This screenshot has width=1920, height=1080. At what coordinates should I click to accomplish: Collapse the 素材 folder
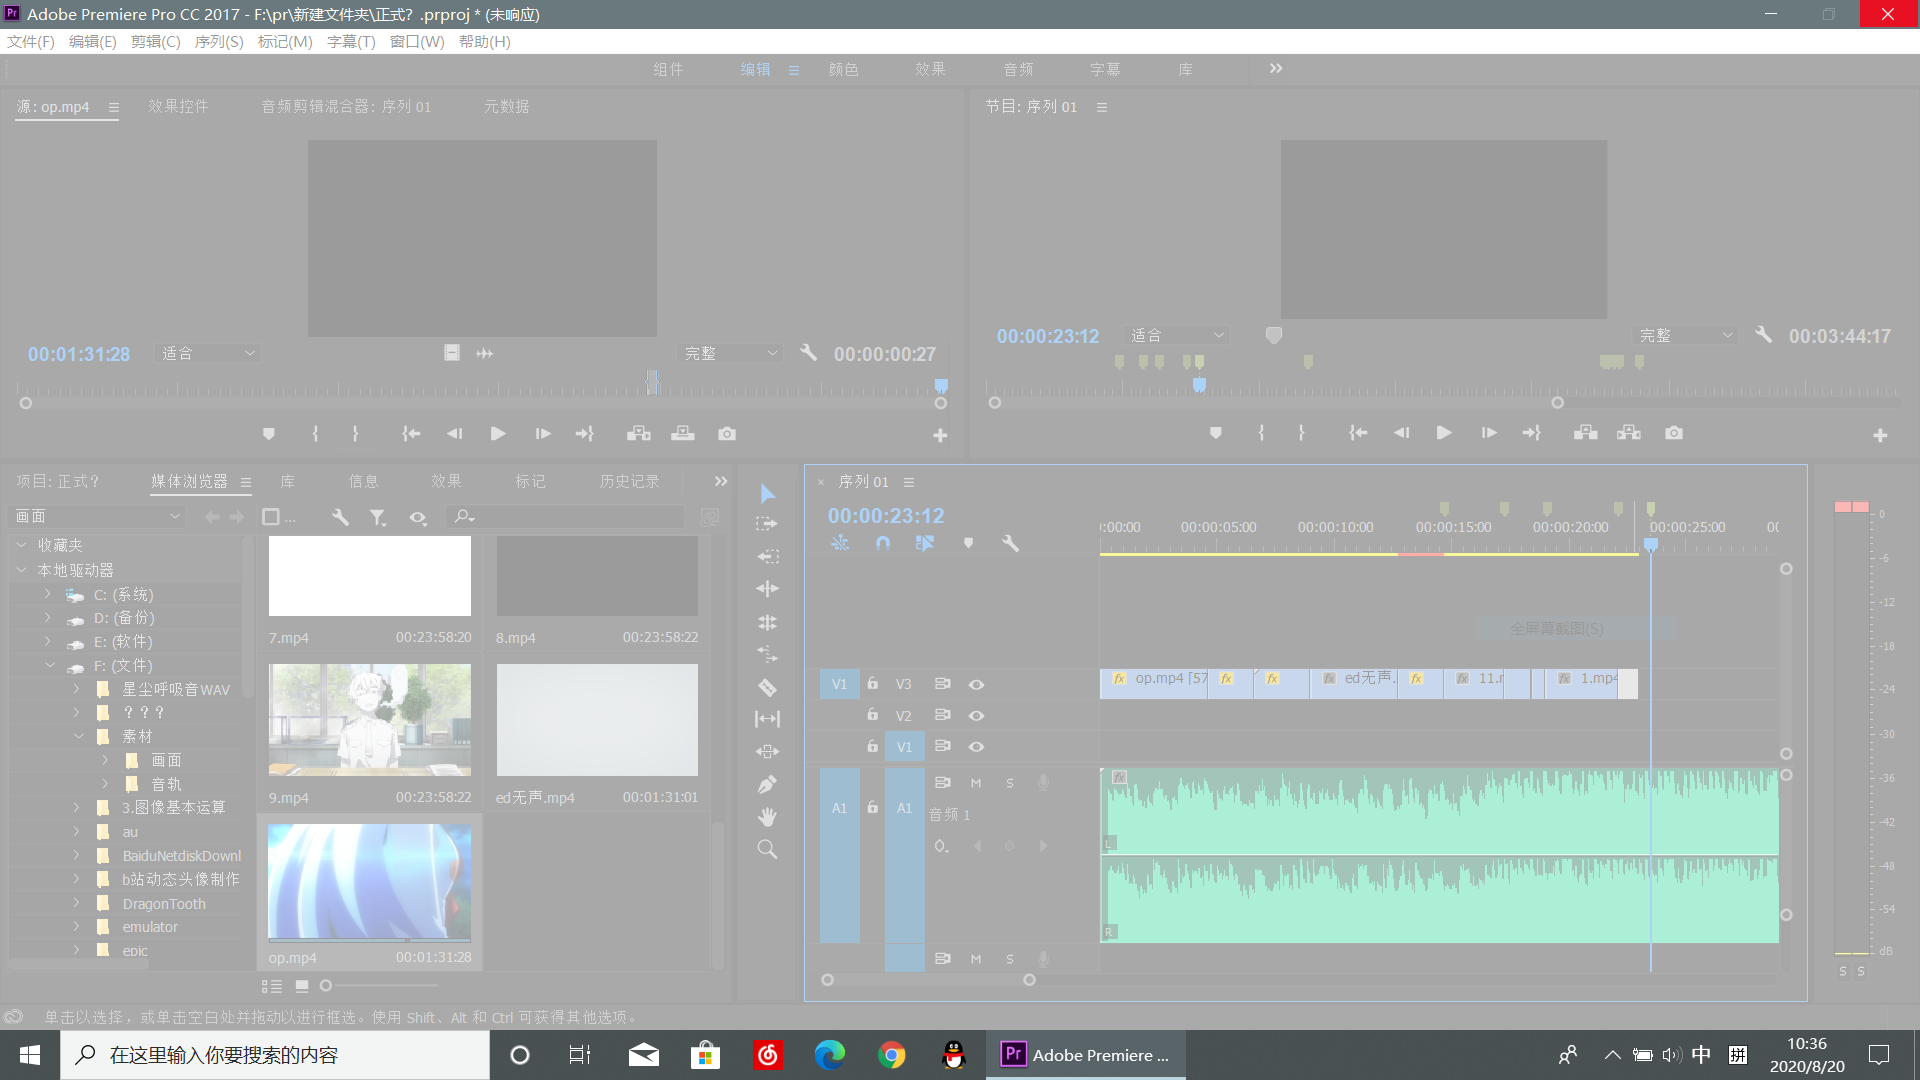pos(79,736)
